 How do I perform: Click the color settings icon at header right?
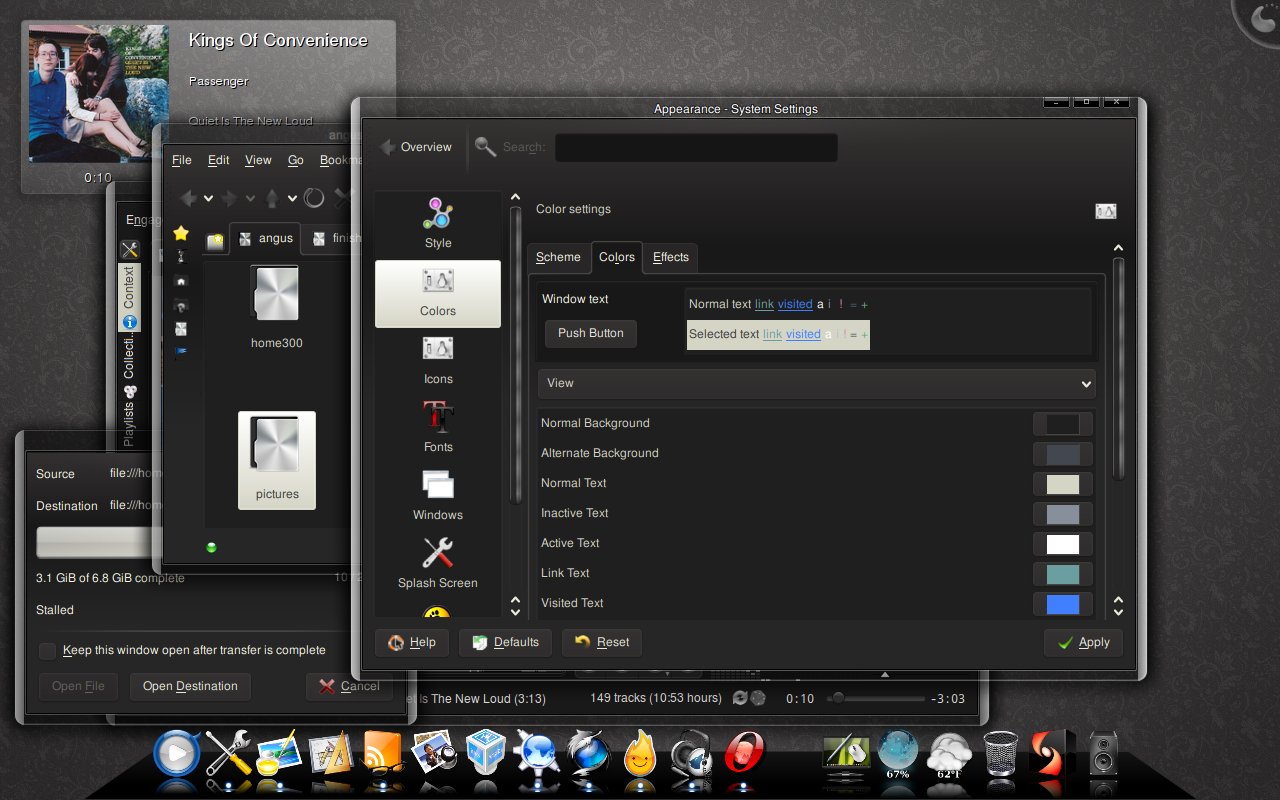1105,211
